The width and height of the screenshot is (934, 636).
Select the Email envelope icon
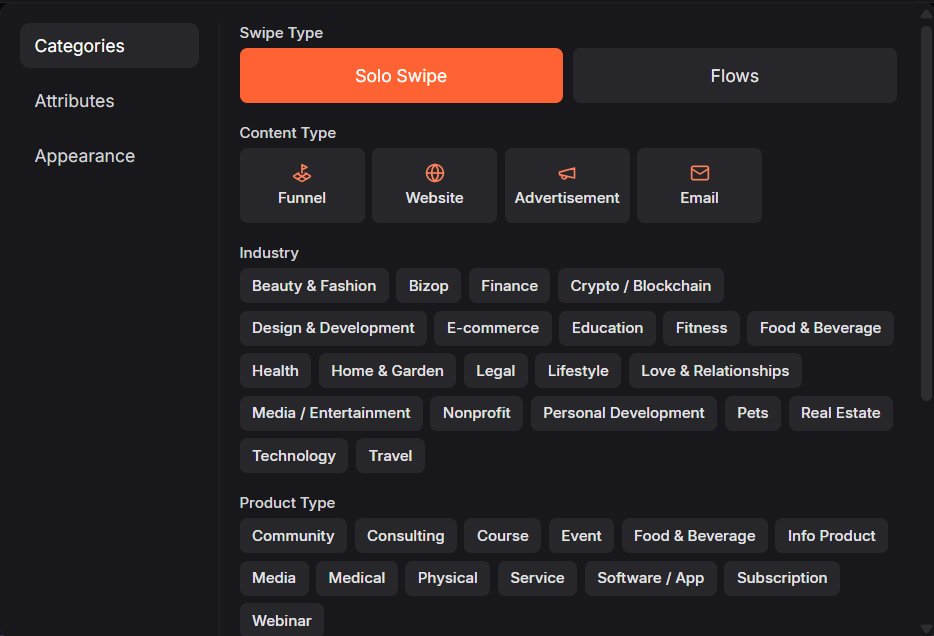[x=699, y=174]
